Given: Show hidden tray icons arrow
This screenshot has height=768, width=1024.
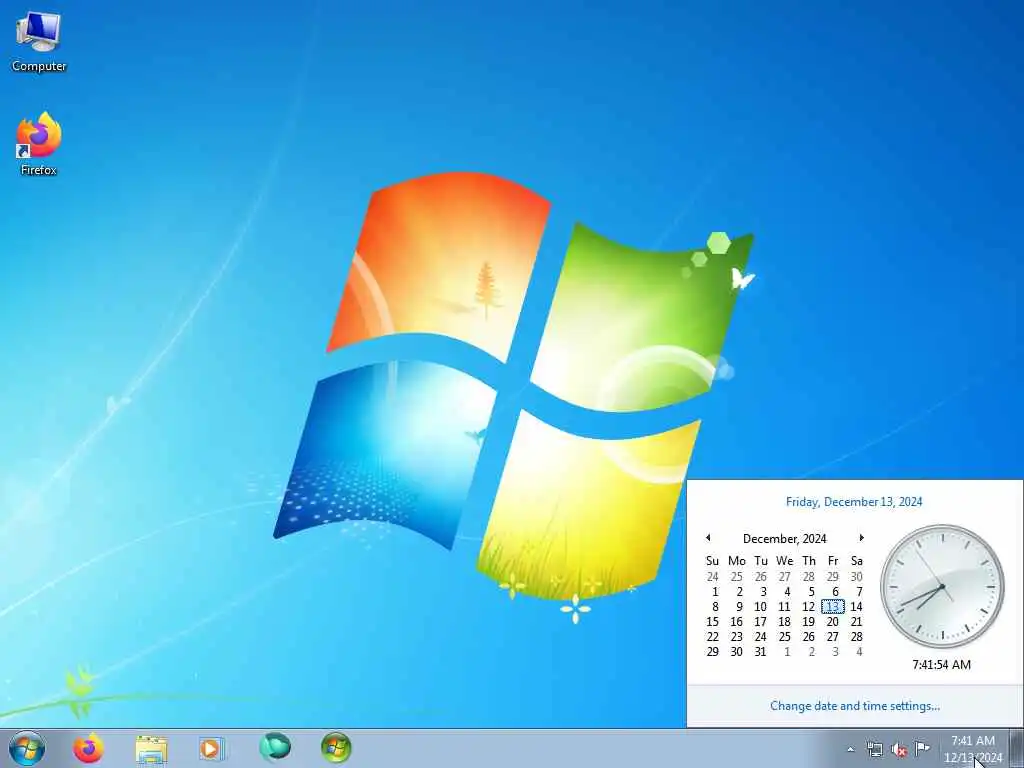Looking at the screenshot, I should pos(850,749).
